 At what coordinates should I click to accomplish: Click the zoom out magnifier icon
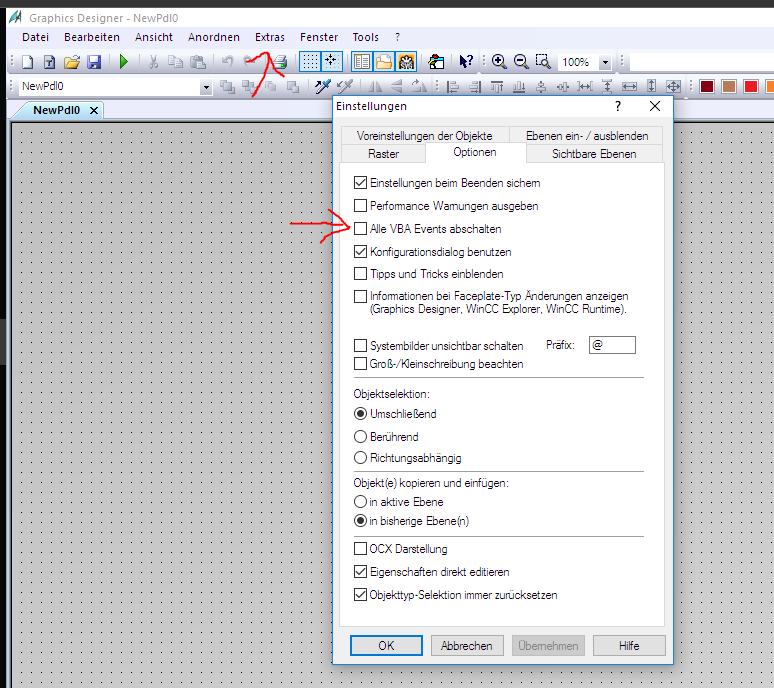(x=521, y=62)
